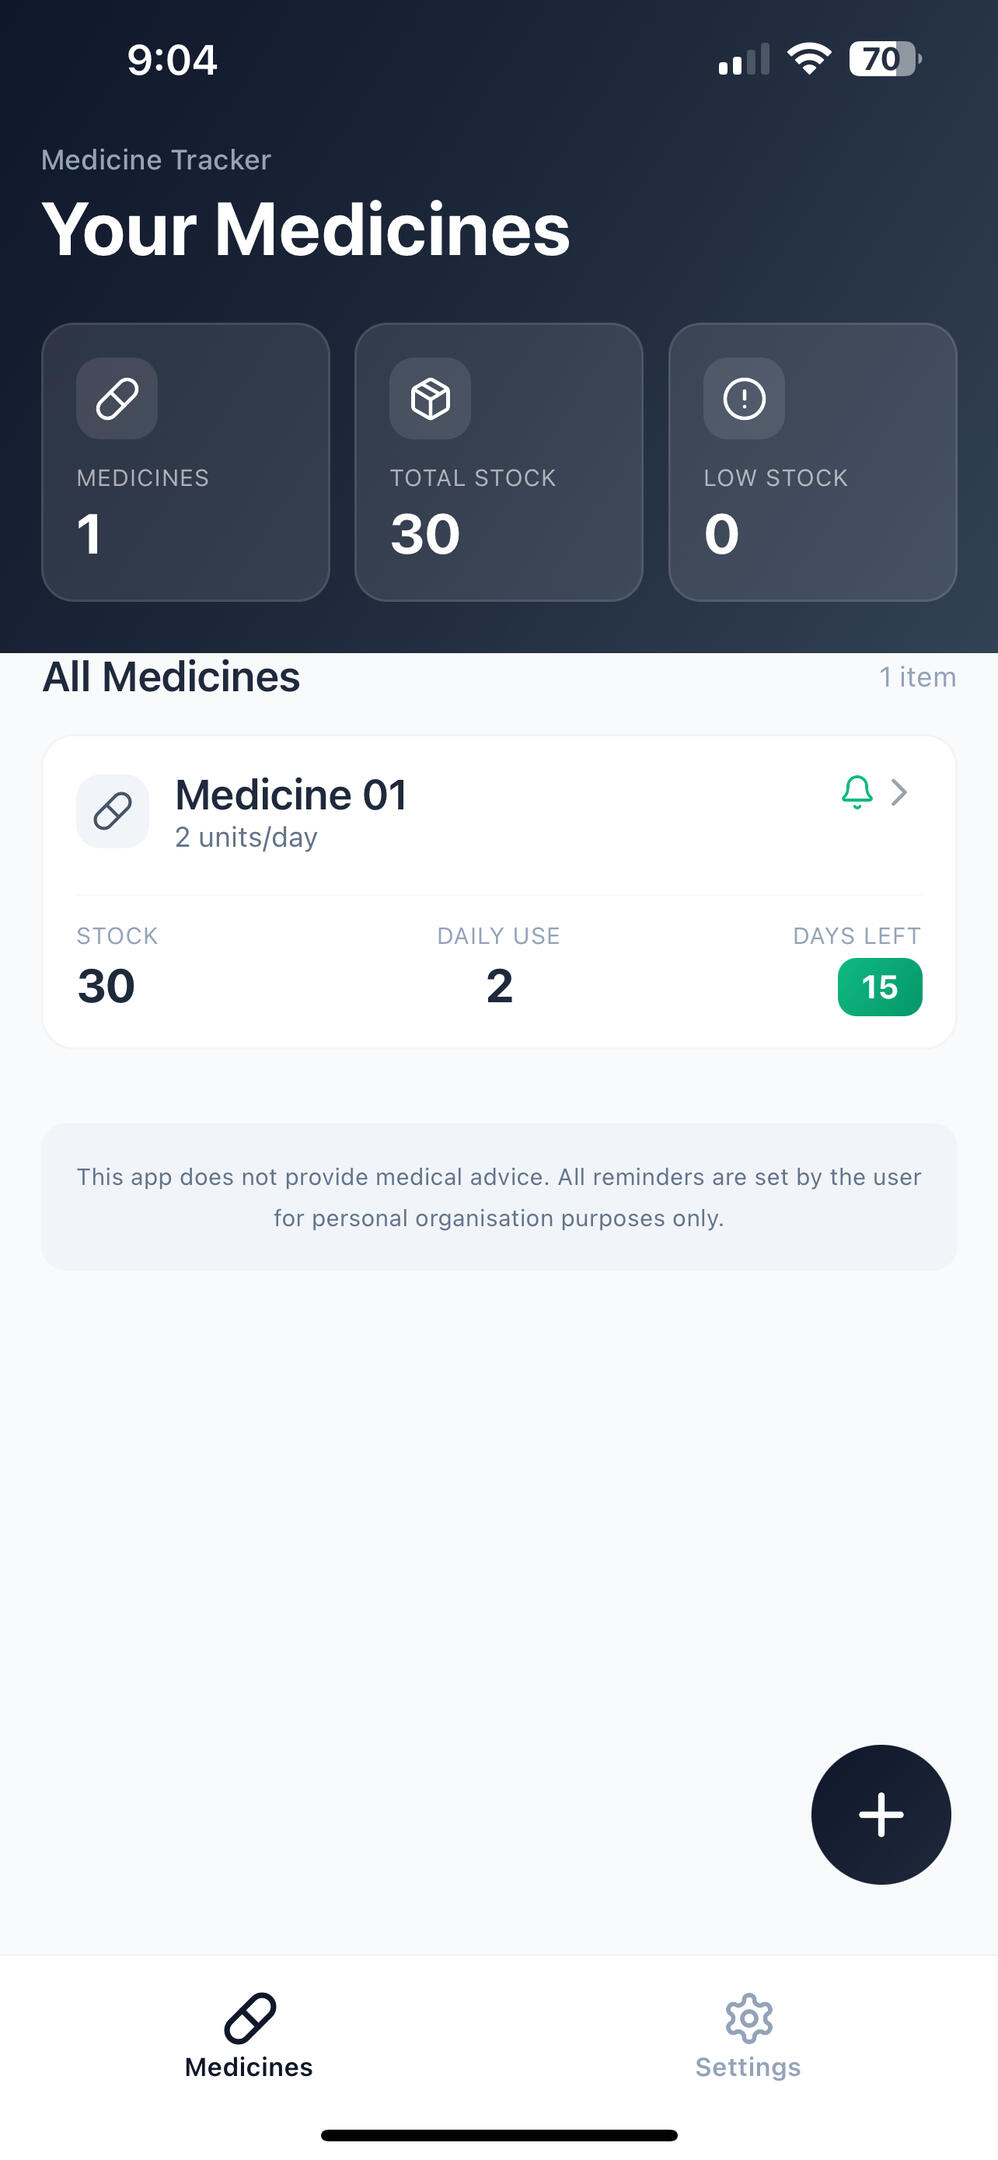Tap the pill icon in Medicines card
Viewport: 998px width, 2160px height.
point(117,398)
